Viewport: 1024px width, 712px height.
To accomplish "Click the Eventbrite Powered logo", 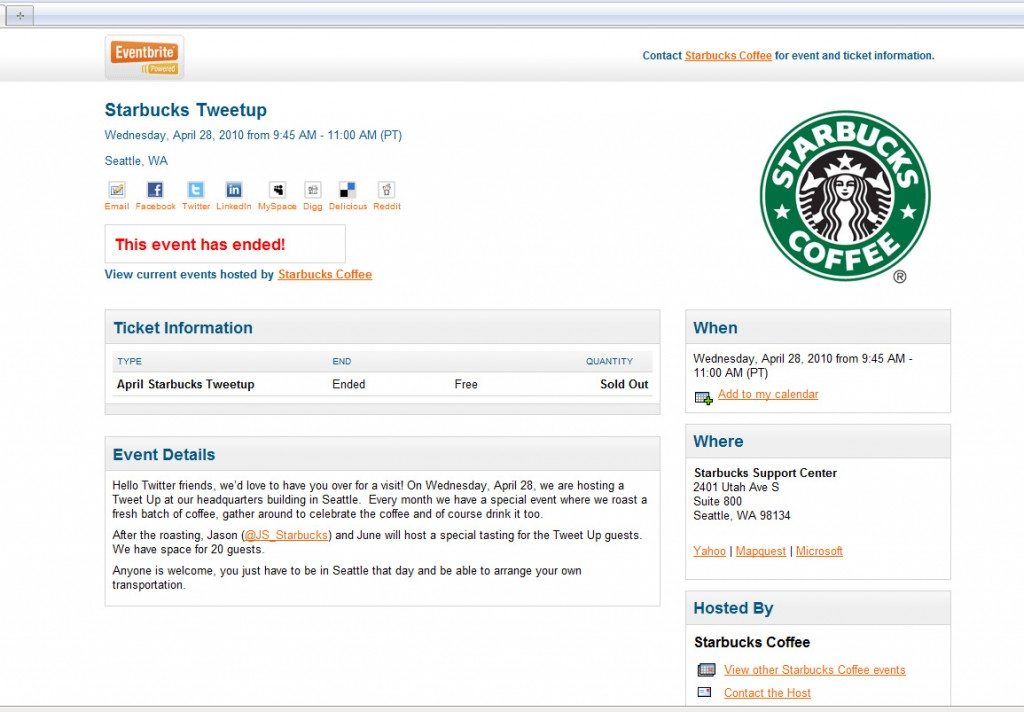I will [145, 56].
